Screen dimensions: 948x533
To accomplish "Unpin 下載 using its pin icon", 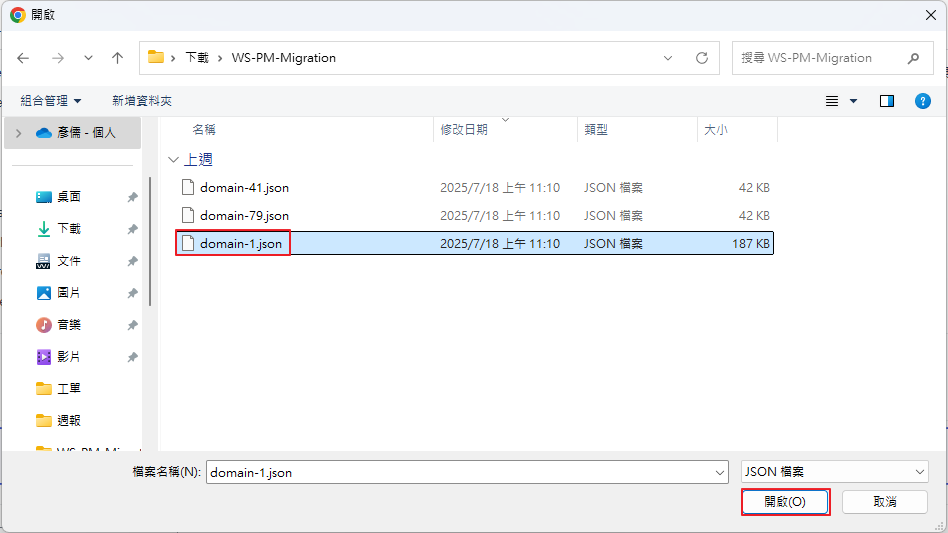I will pos(132,229).
